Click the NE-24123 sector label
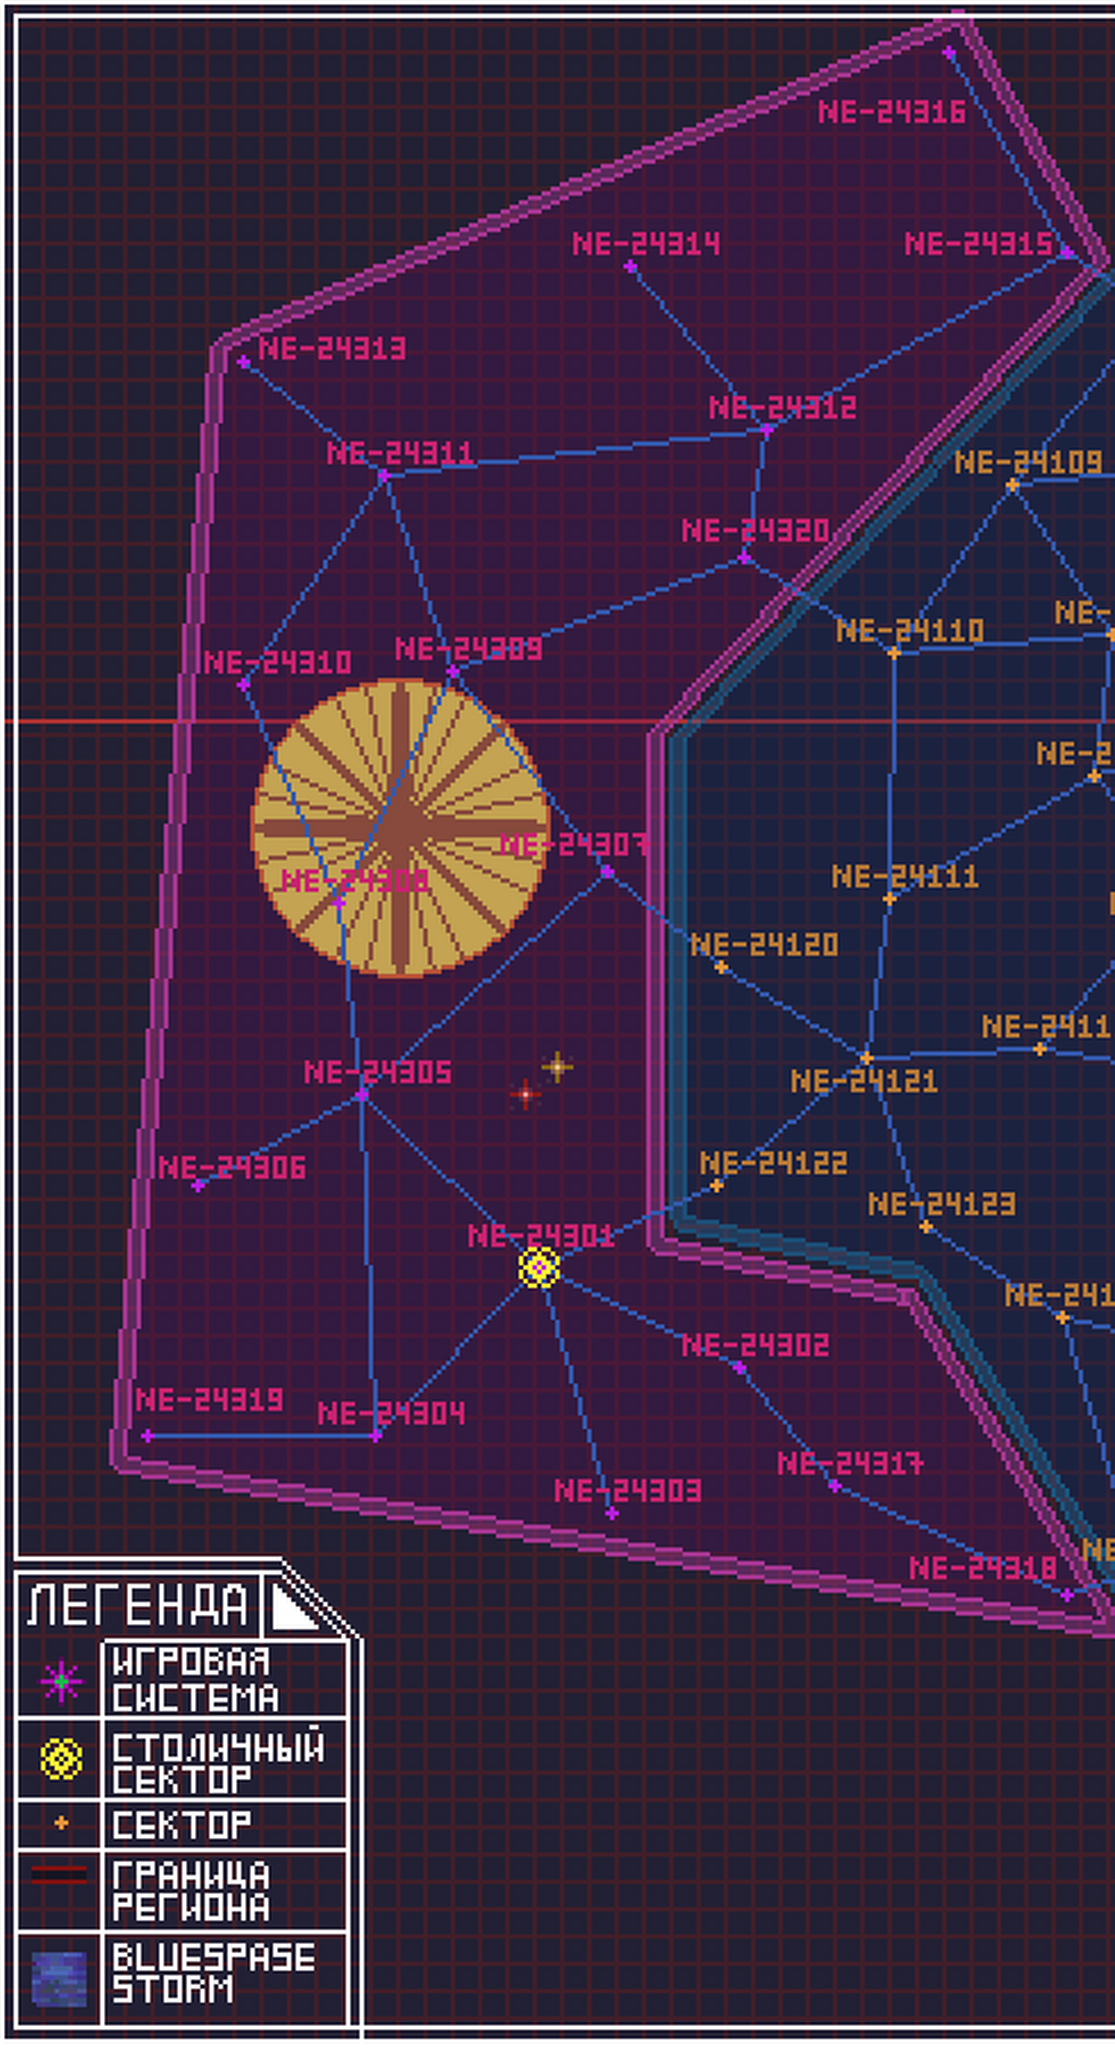Image resolution: width=1115 pixels, height=2048 pixels. (941, 1204)
